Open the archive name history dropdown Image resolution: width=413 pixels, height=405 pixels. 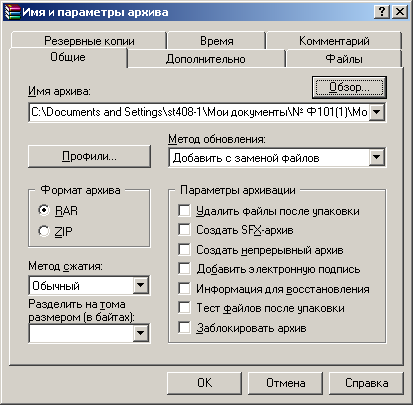coord(377,112)
